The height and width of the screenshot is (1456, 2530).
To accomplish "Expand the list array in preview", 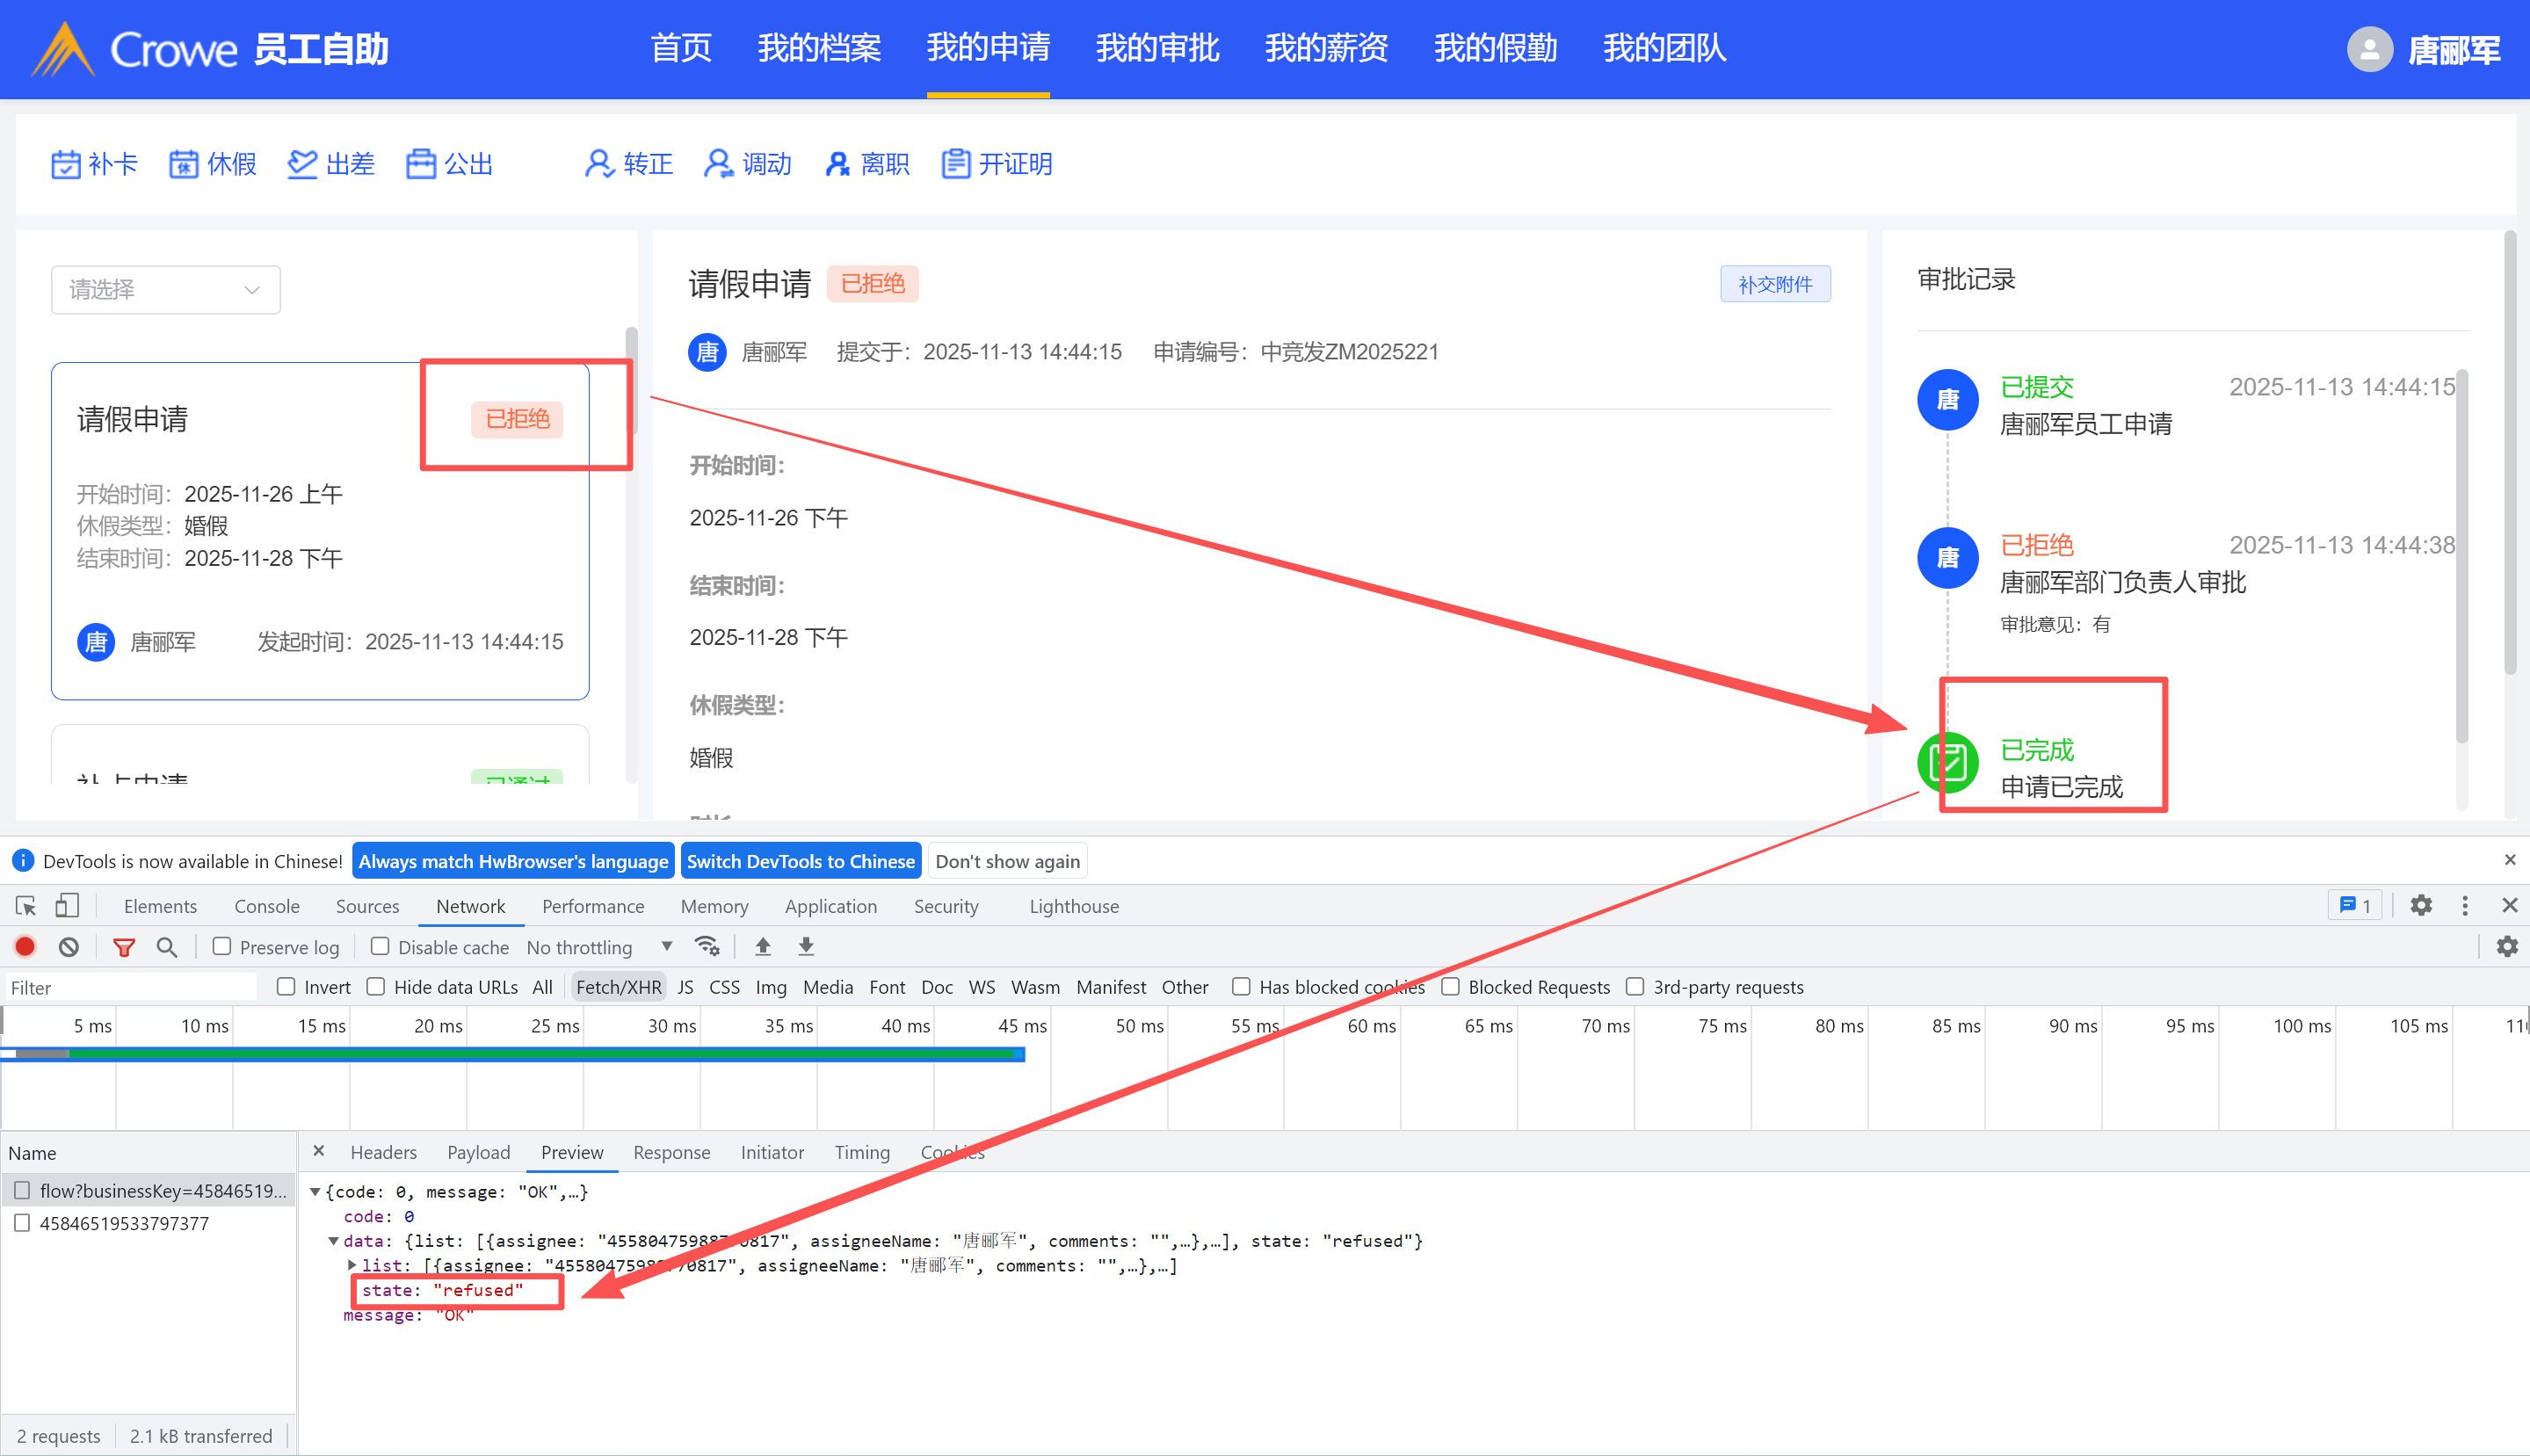I will pyautogui.click(x=352, y=1265).
